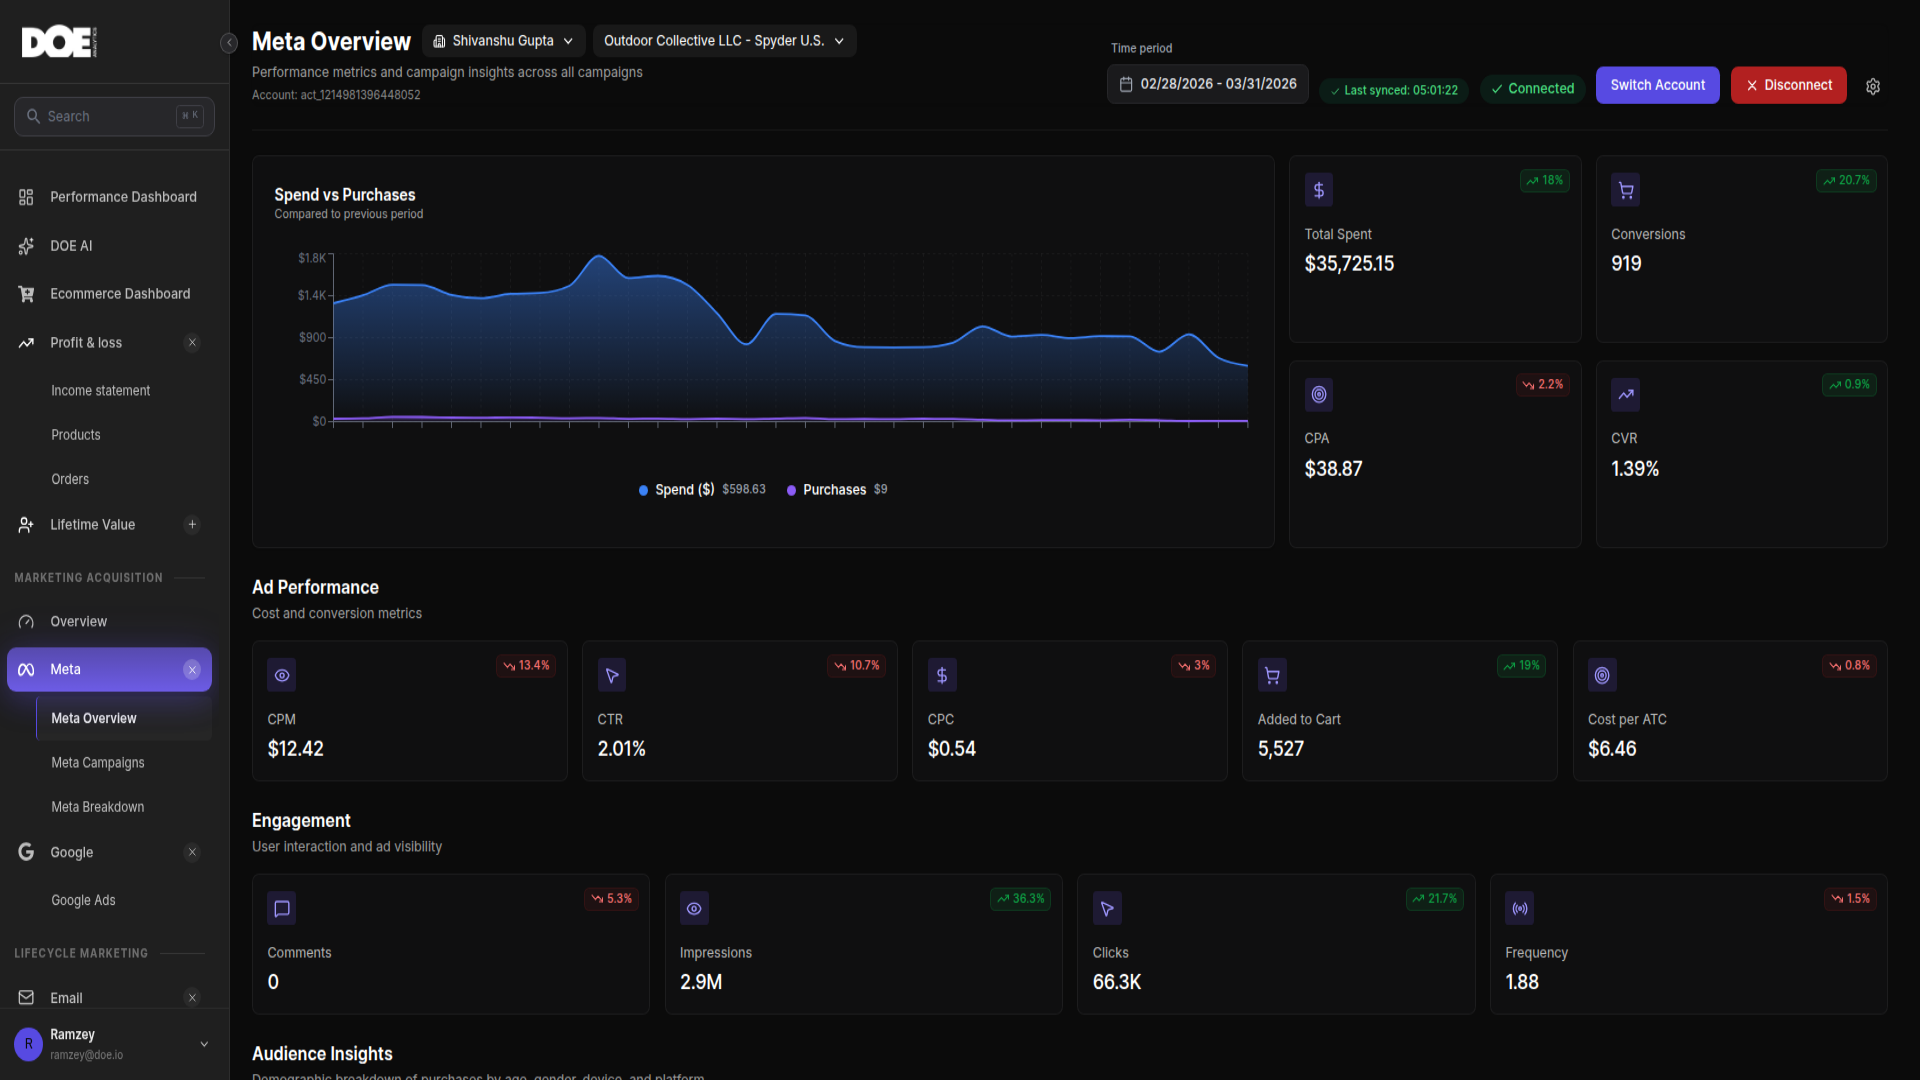The width and height of the screenshot is (1920, 1080).
Task: Click the Email envelope icon
Action: tap(26, 998)
